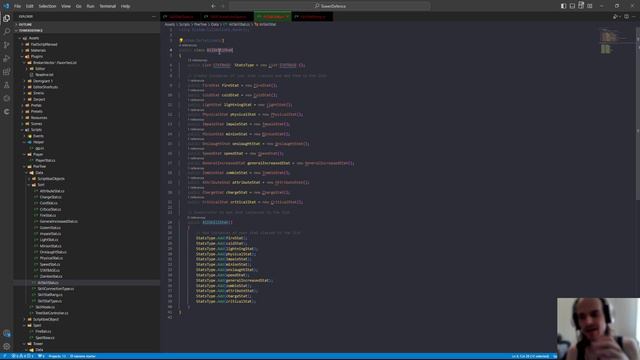This screenshot has height=360, width=640.
Task: Switch to the second editor tab
Action: click(x=227, y=17)
